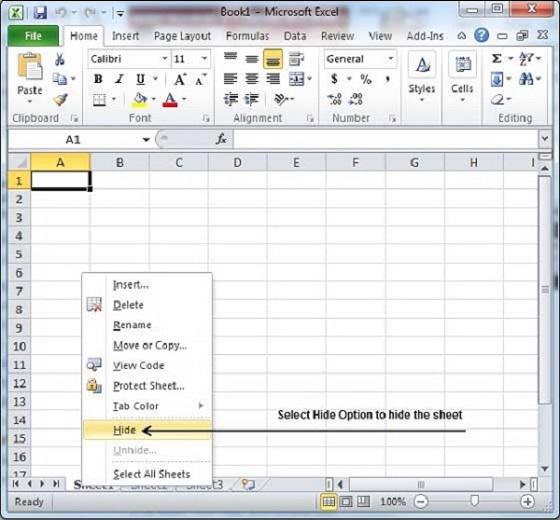Image resolution: width=560 pixels, height=520 pixels.
Task: Select Top Align icon
Action: (231, 58)
